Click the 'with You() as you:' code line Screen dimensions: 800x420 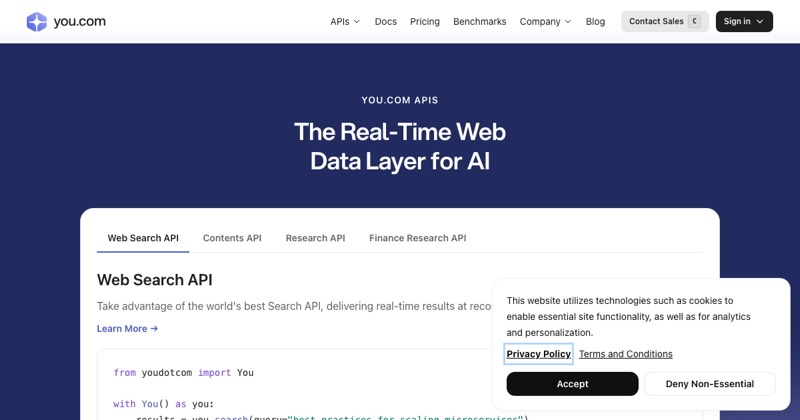164,404
